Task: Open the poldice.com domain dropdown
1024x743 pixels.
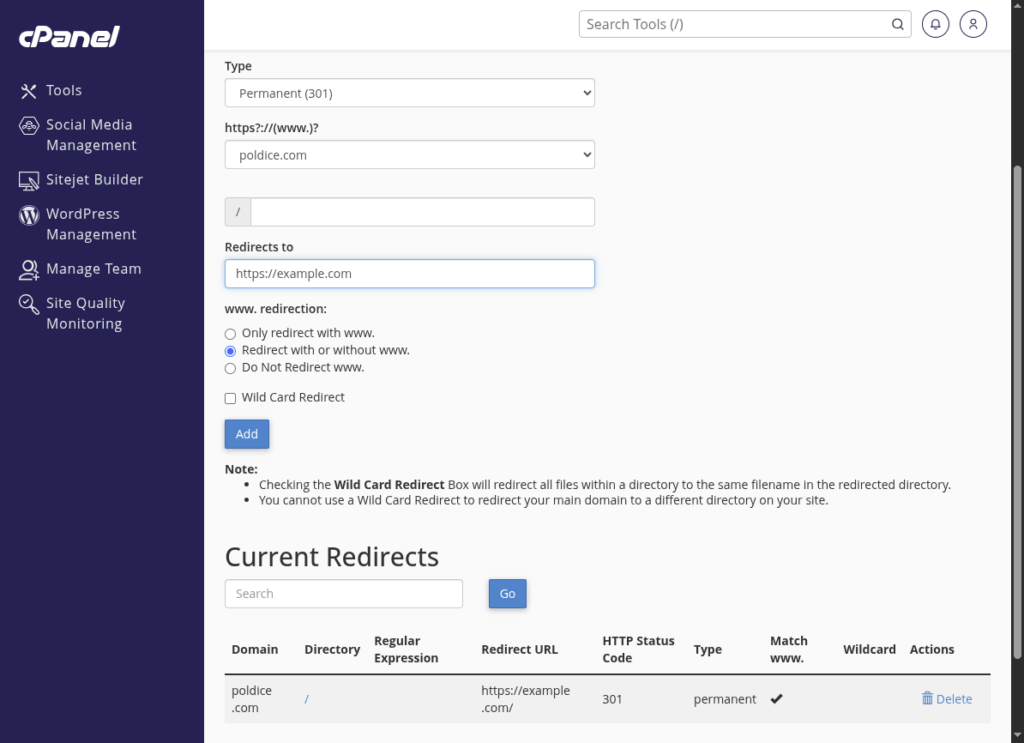Action: (x=409, y=155)
